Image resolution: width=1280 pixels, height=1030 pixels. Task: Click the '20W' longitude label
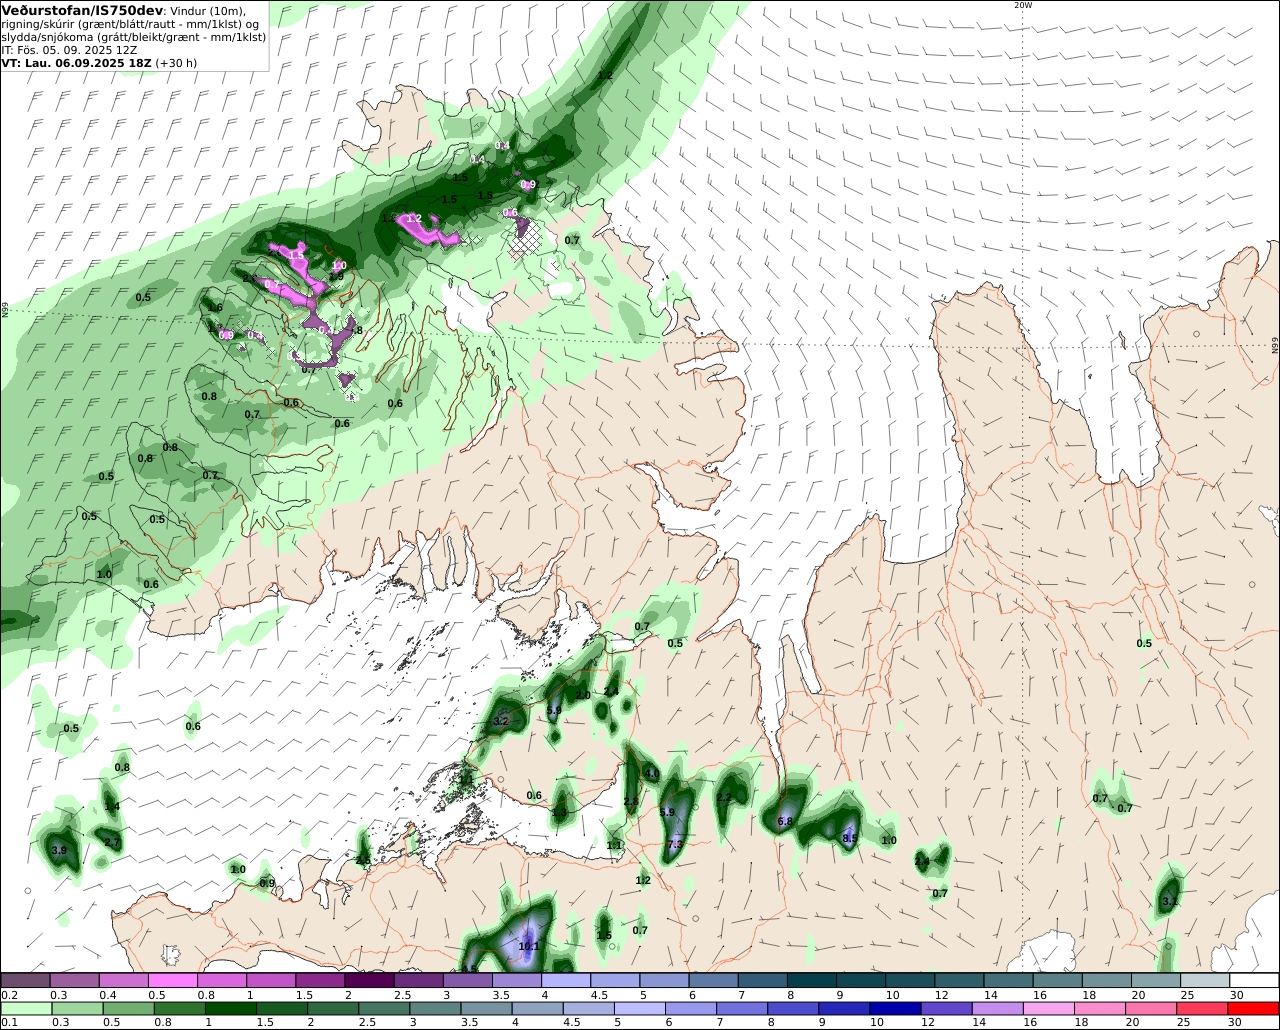1022,5
